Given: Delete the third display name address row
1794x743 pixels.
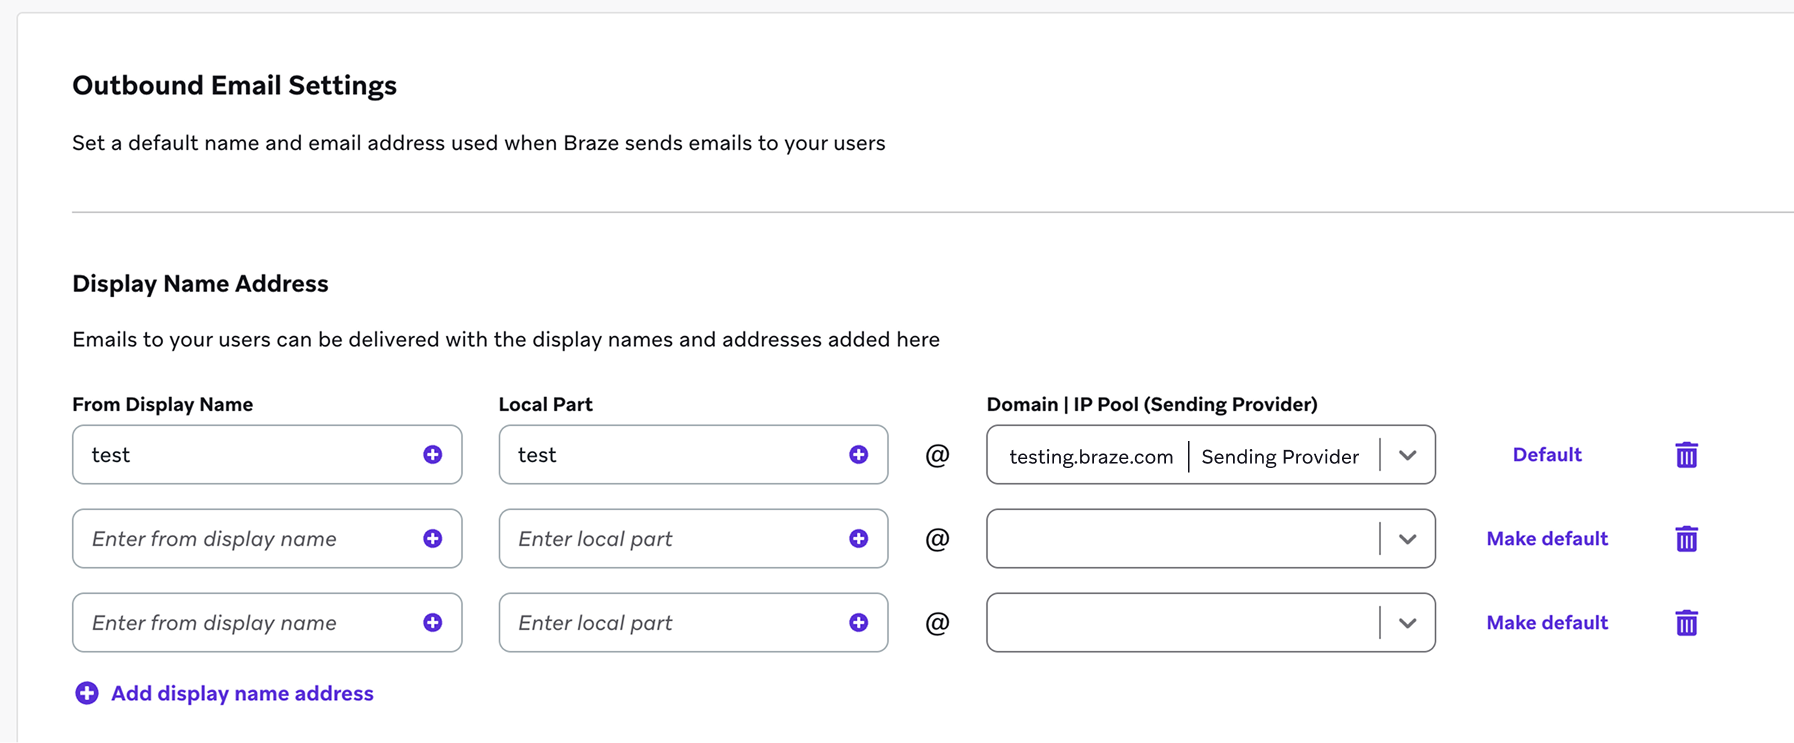Looking at the screenshot, I should [1686, 623].
